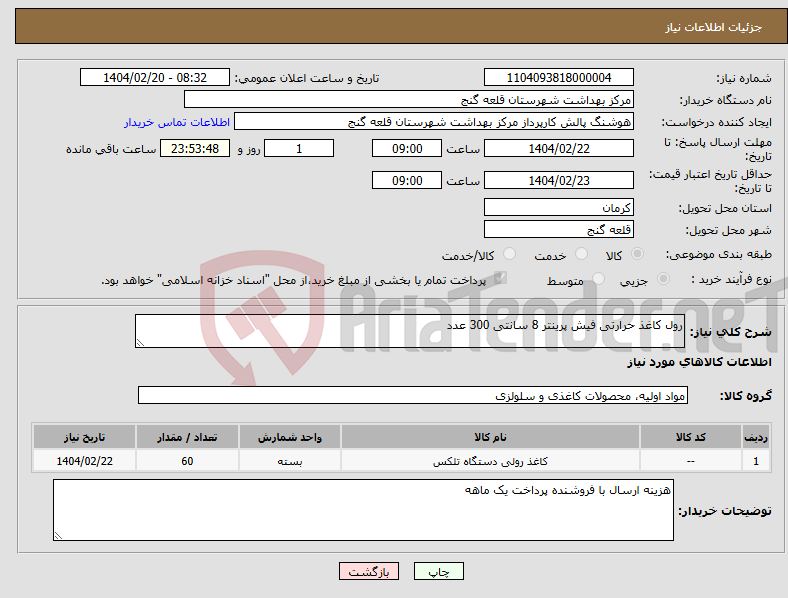Click the تاریخ نیاز column header
Image resolution: width=788 pixels, height=598 pixels.
84,437
